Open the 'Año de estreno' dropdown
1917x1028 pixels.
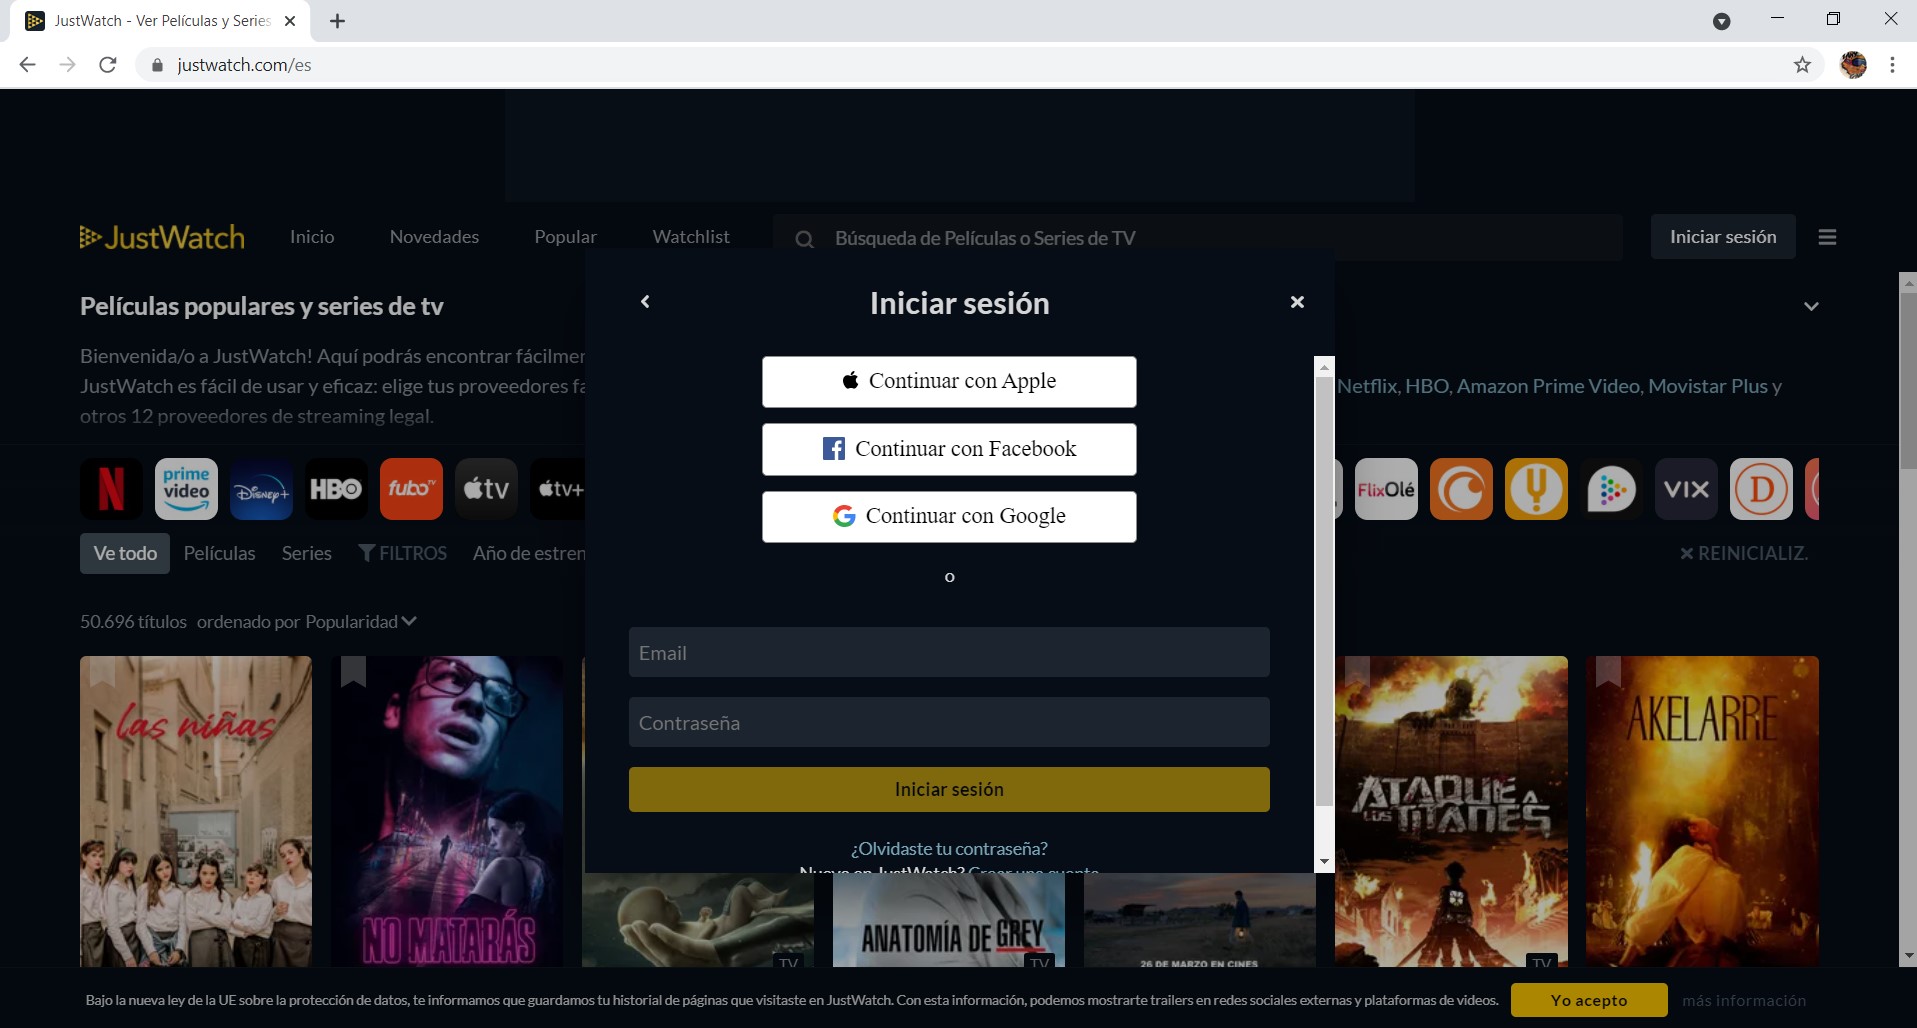pos(529,553)
